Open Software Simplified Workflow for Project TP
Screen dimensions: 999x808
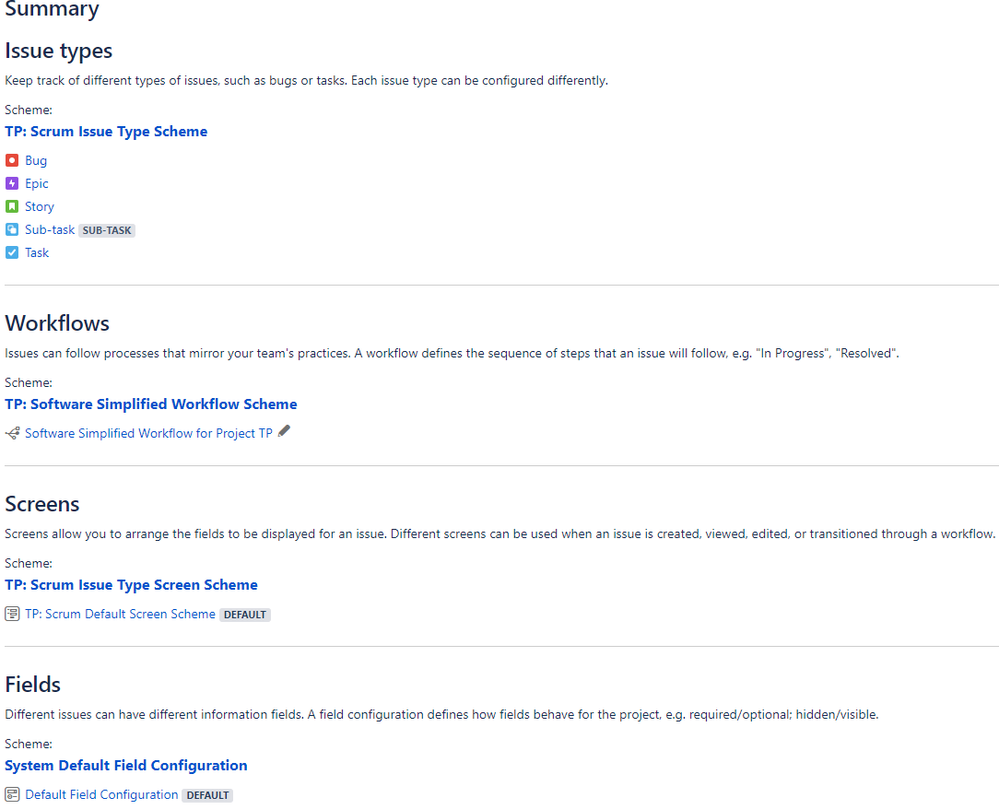[148, 433]
